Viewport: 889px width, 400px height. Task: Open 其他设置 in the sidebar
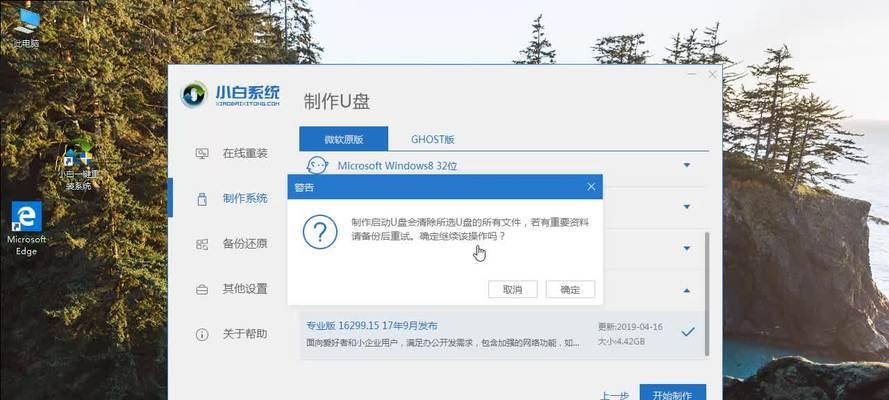click(245, 289)
